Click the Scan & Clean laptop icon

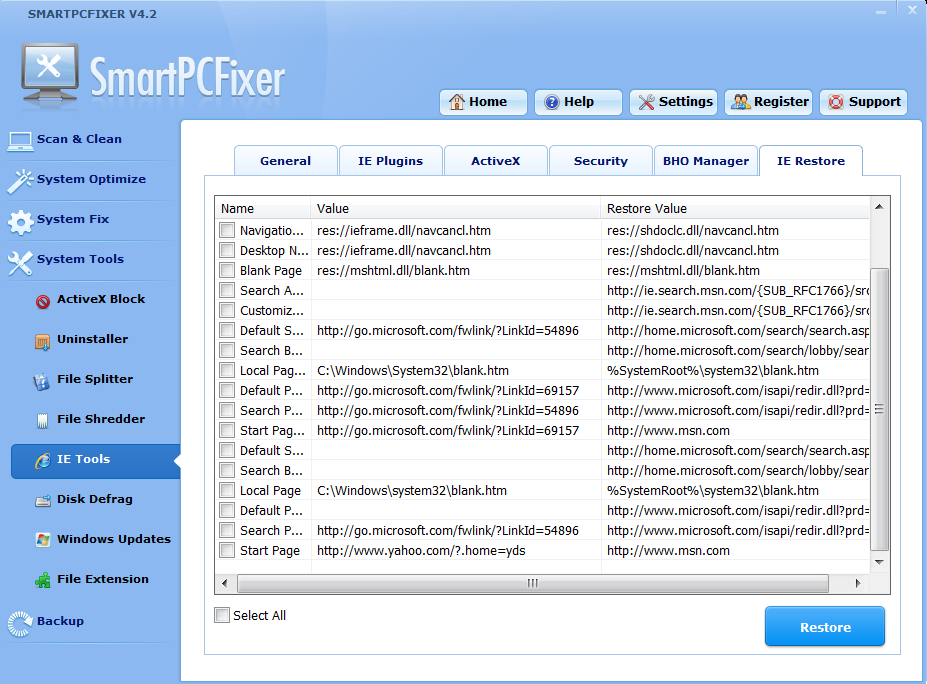point(20,141)
